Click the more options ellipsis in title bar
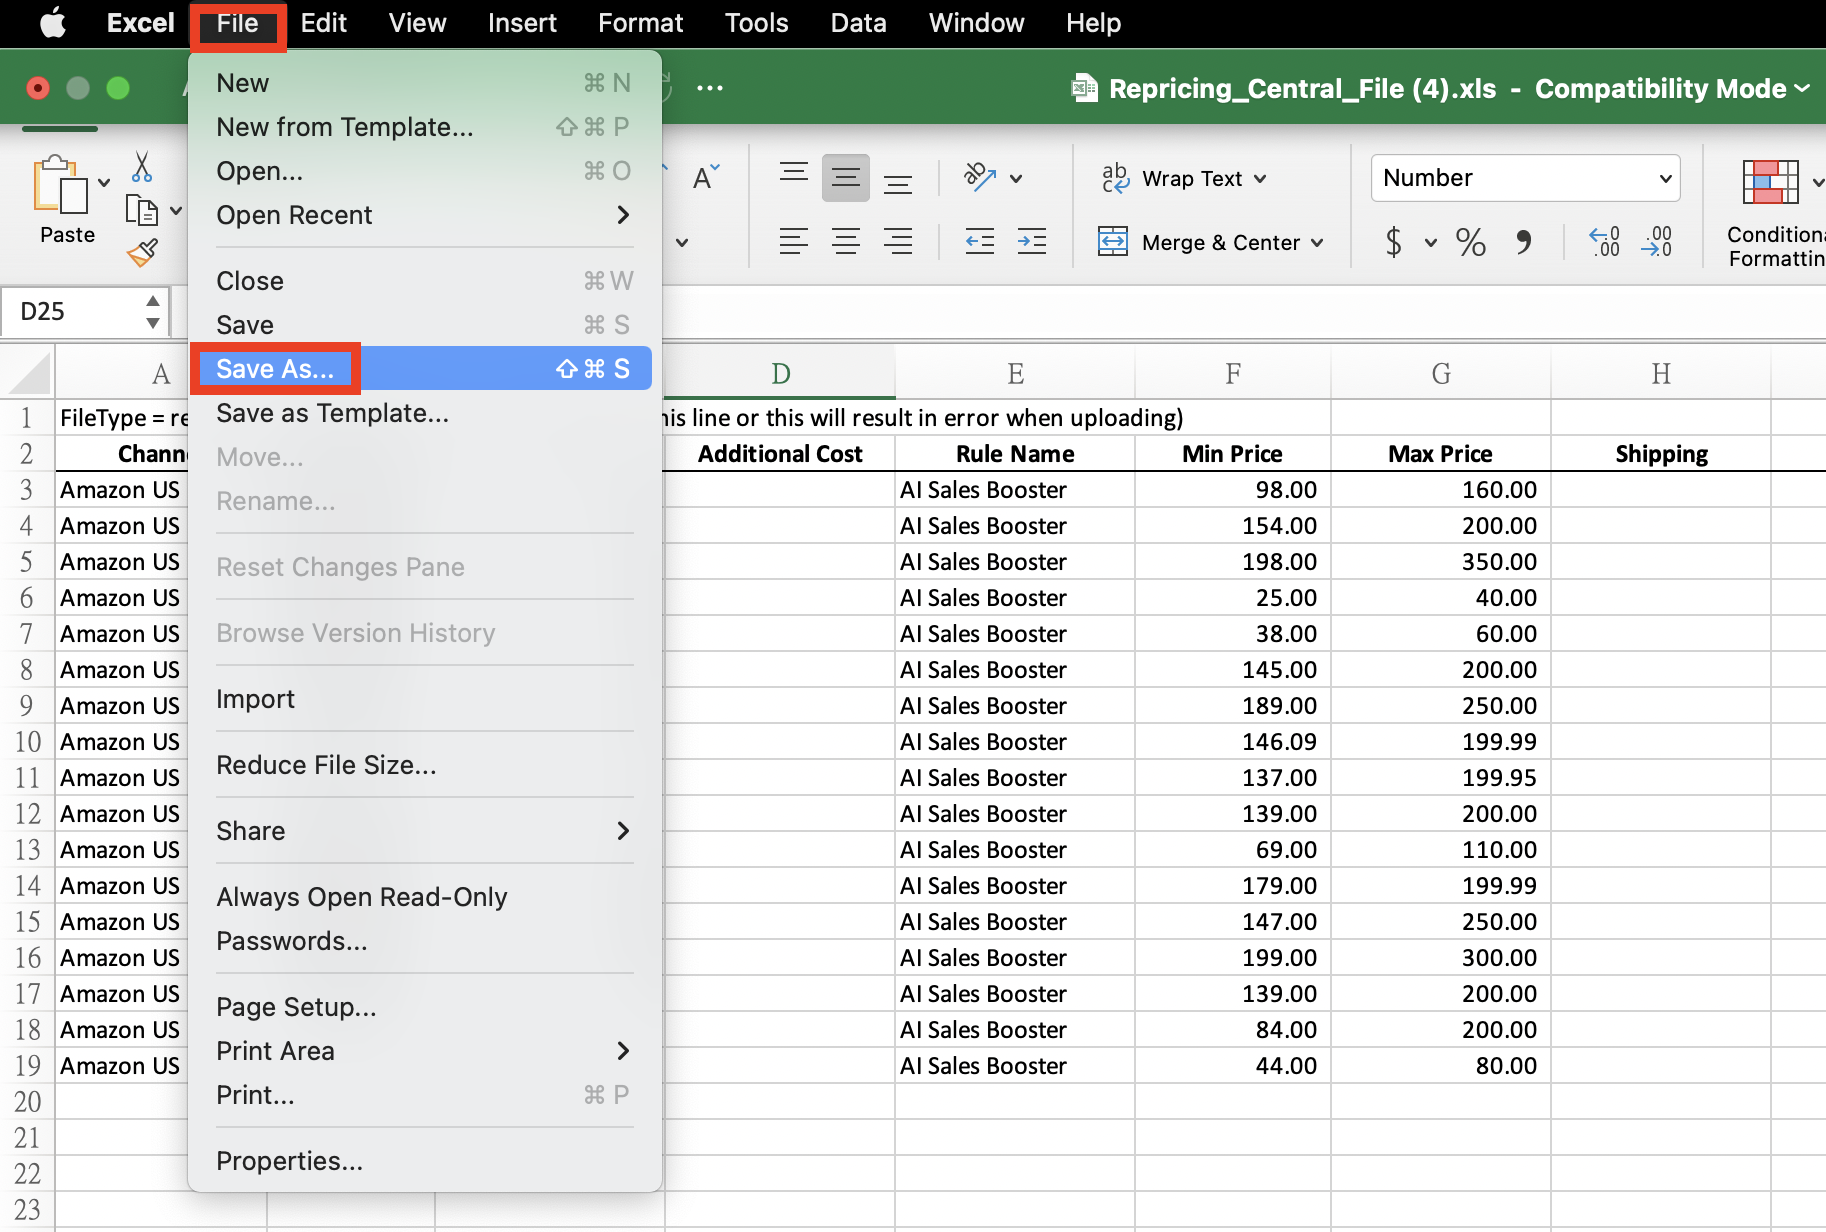 tap(710, 88)
